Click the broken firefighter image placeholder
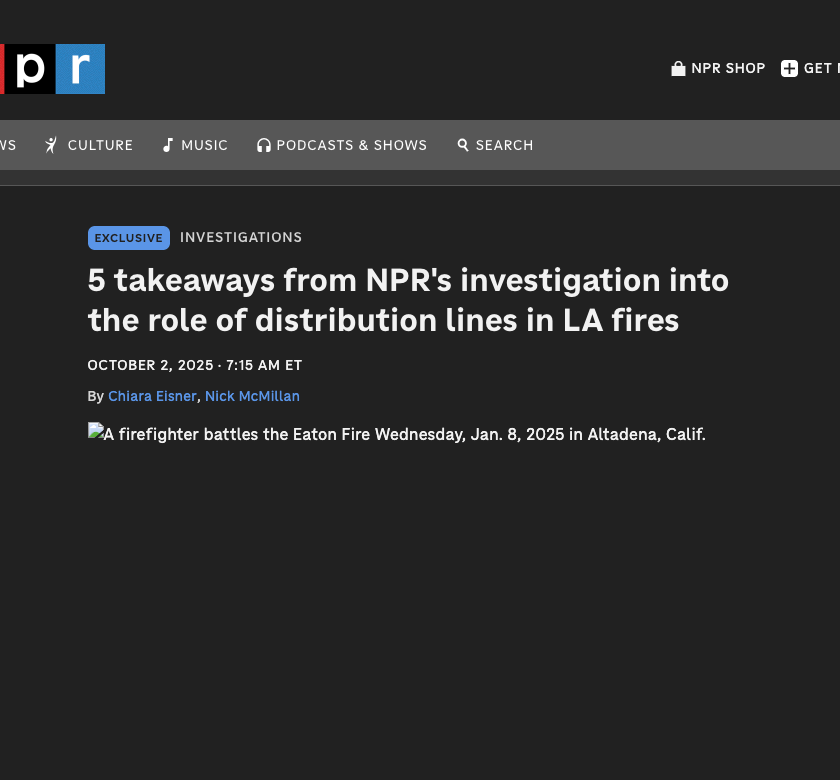Screen dimensions: 840x780 (96, 431)
